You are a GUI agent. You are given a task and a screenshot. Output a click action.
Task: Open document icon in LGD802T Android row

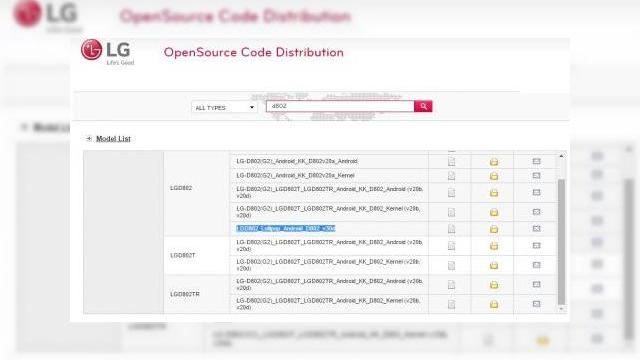click(x=451, y=246)
